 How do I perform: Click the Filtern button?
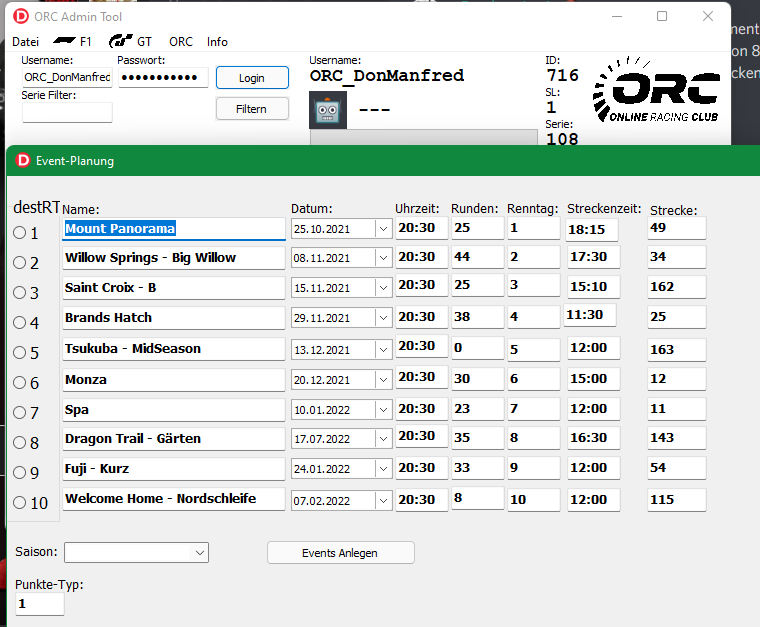[252, 109]
